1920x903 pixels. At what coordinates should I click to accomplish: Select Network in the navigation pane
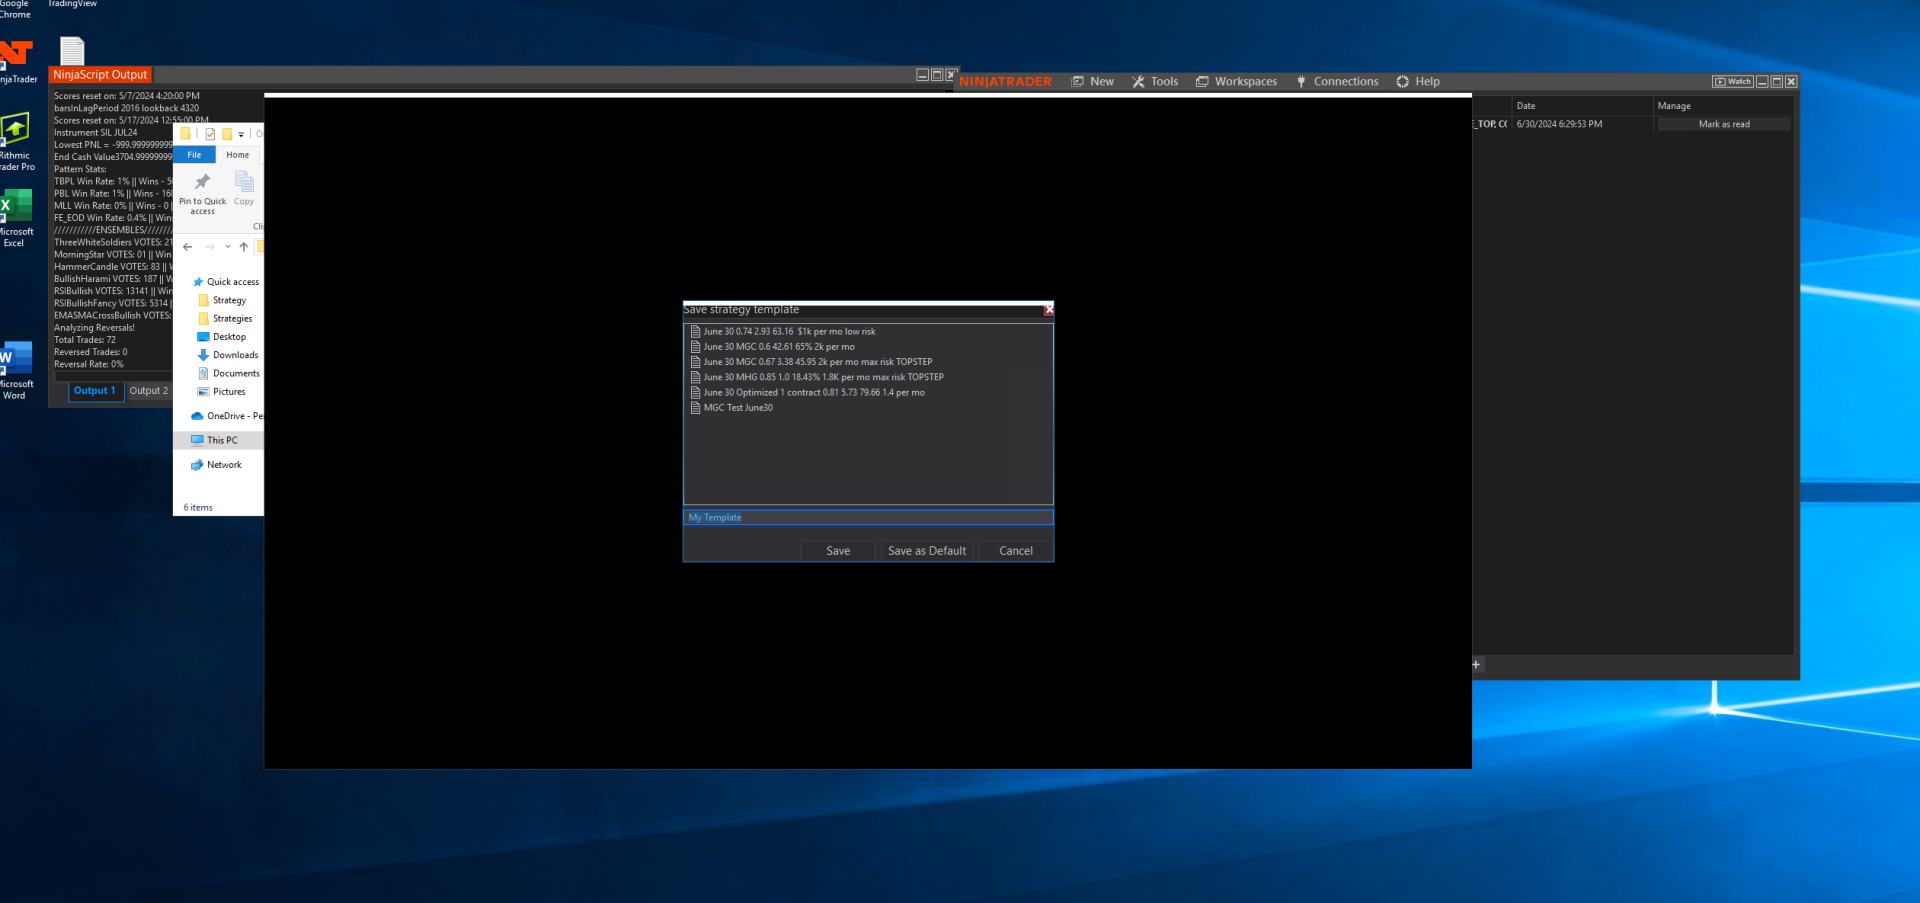tap(216, 465)
